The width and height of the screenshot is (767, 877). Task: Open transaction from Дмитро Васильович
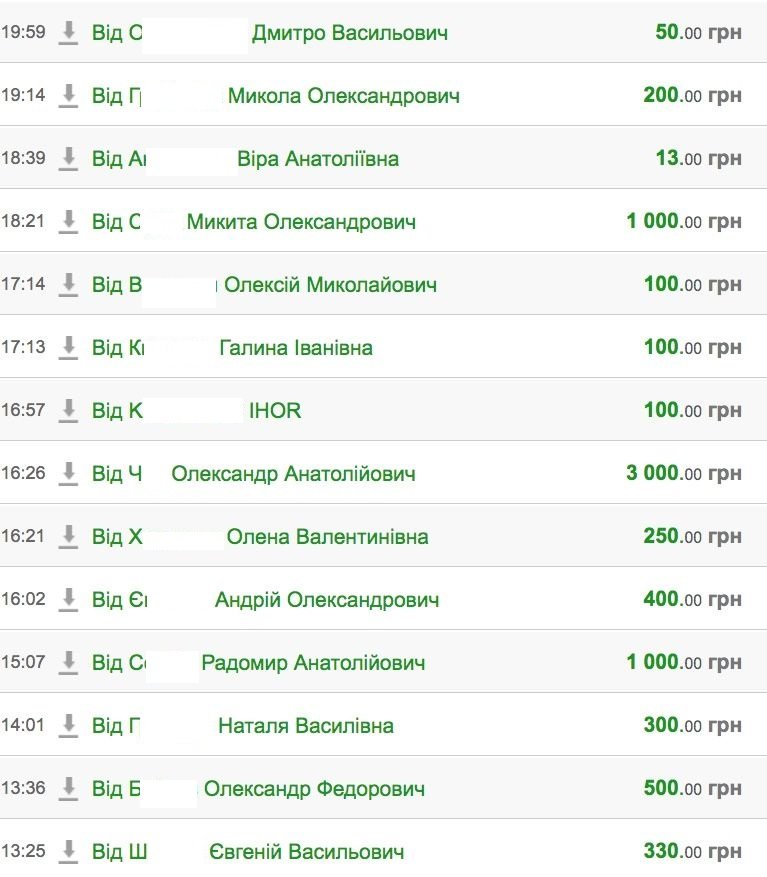pyautogui.click(x=349, y=33)
